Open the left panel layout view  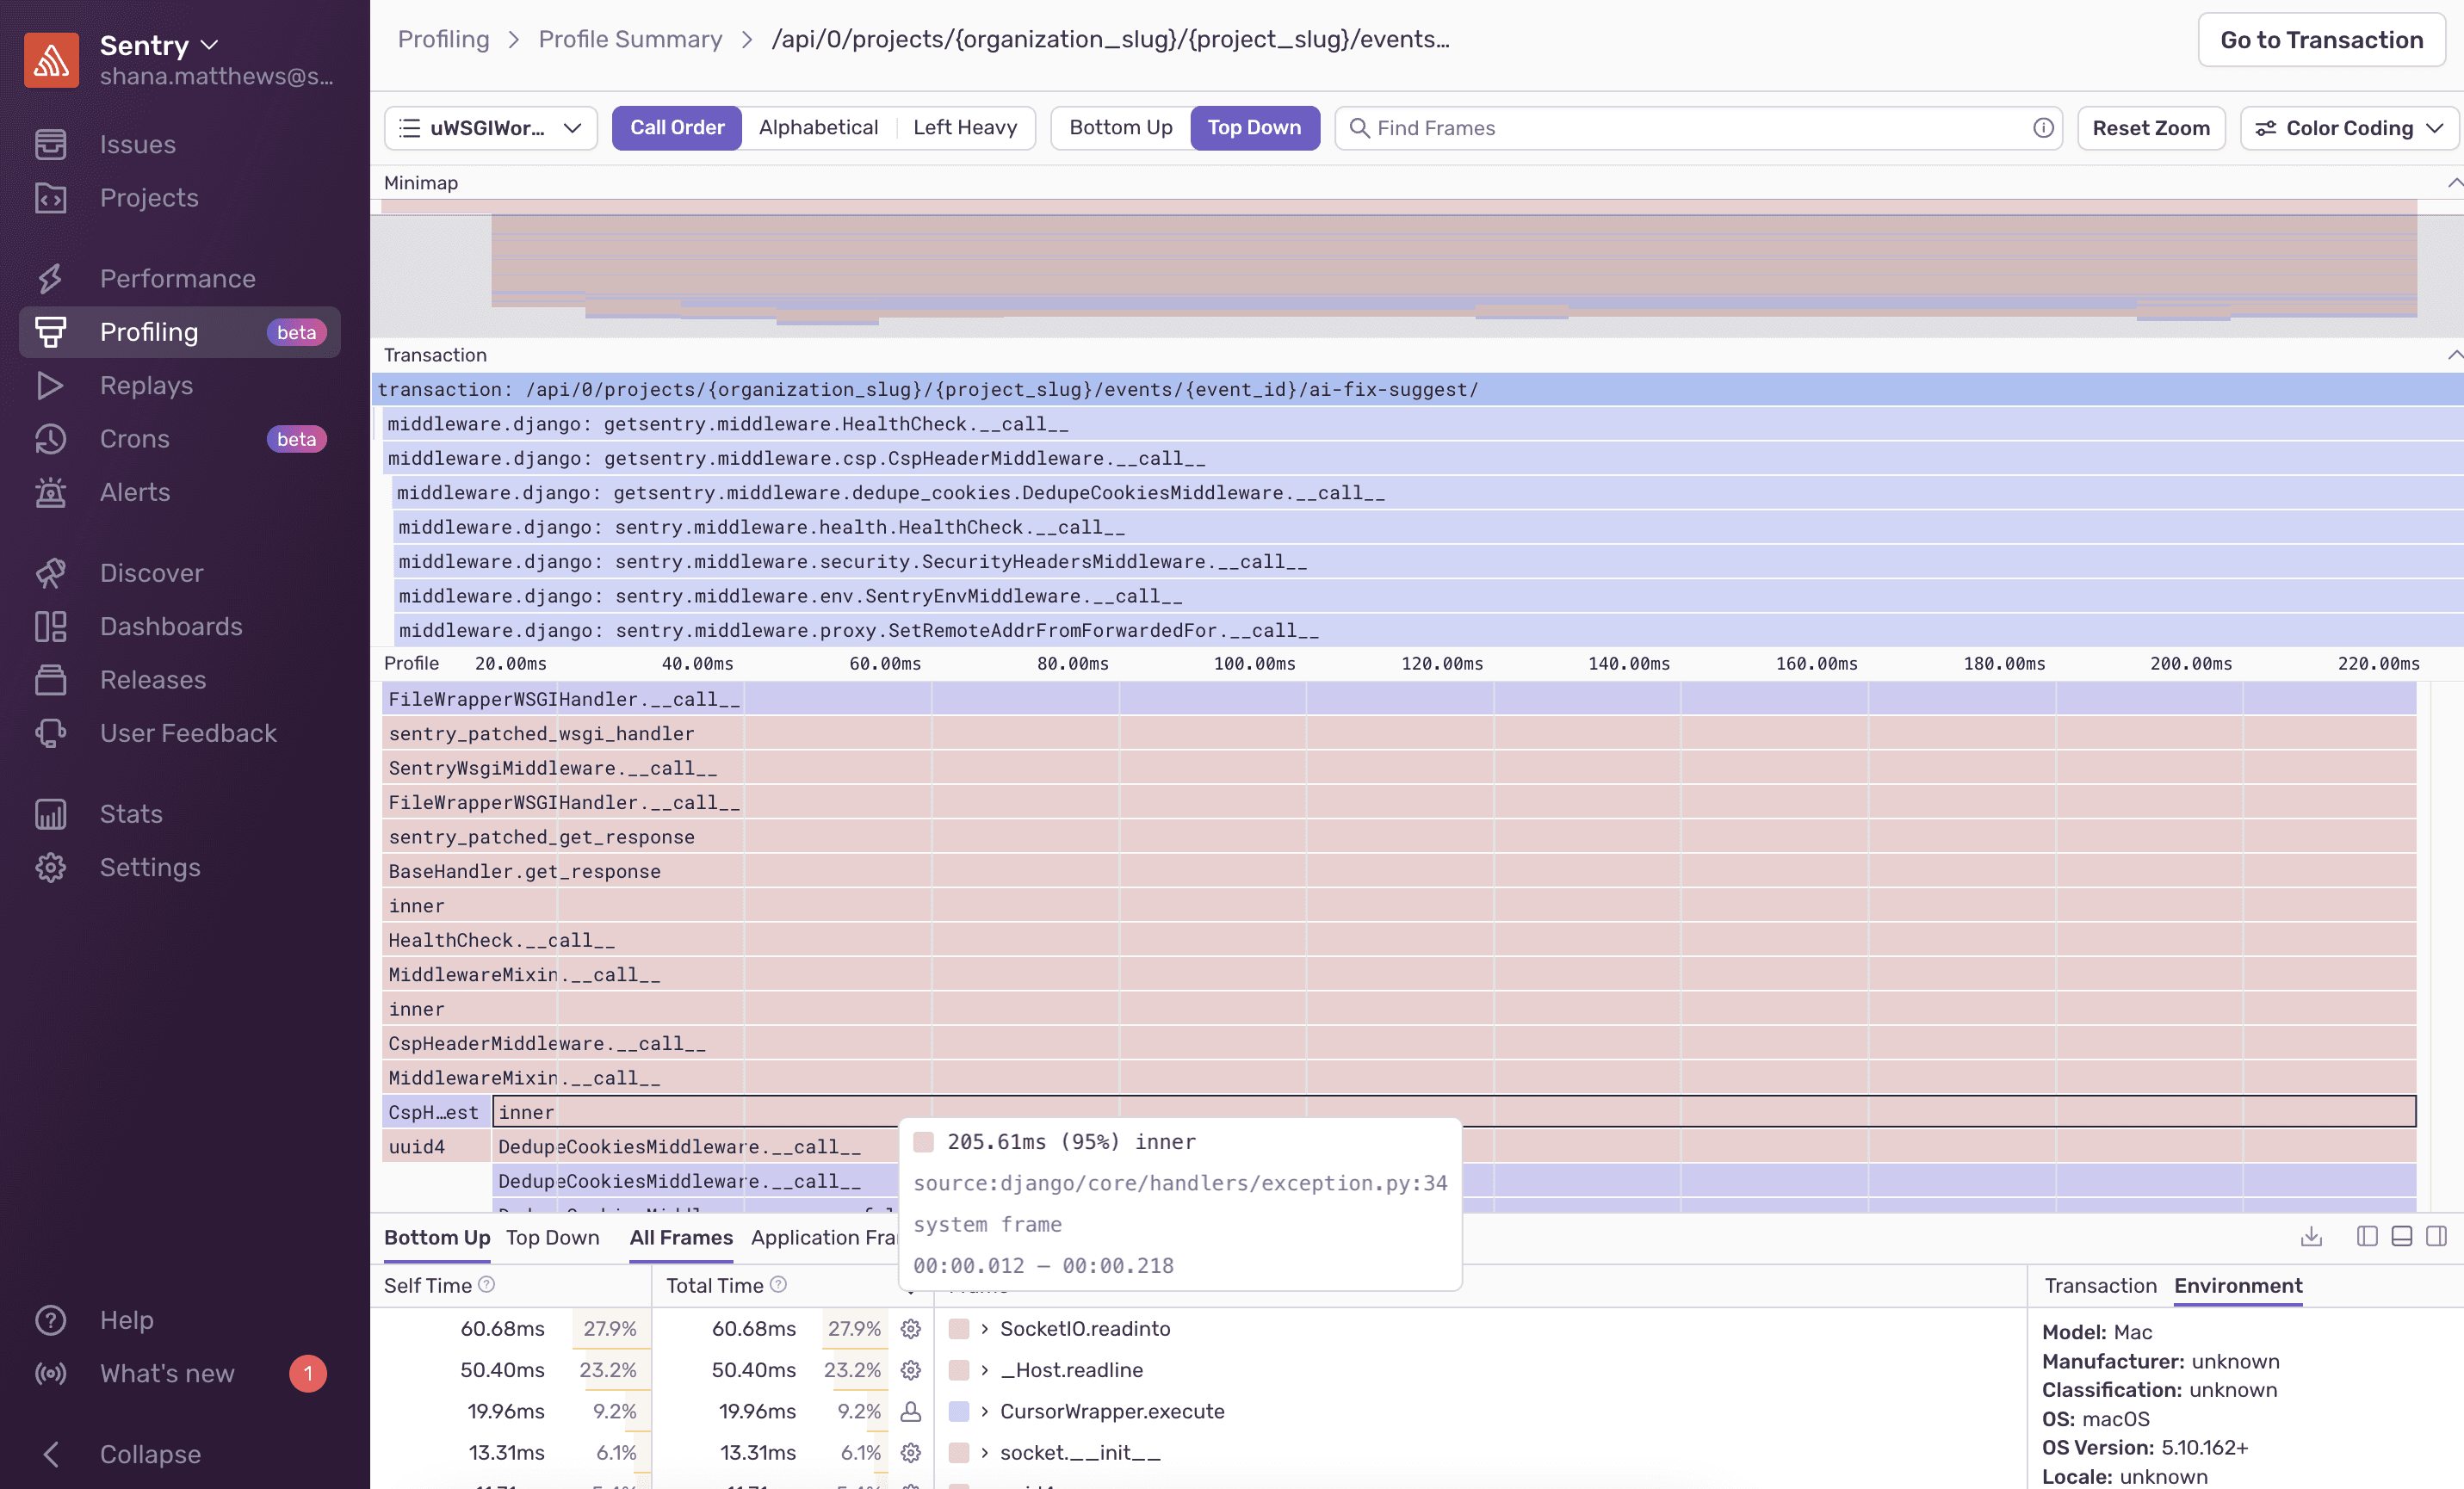coord(2366,1237)
